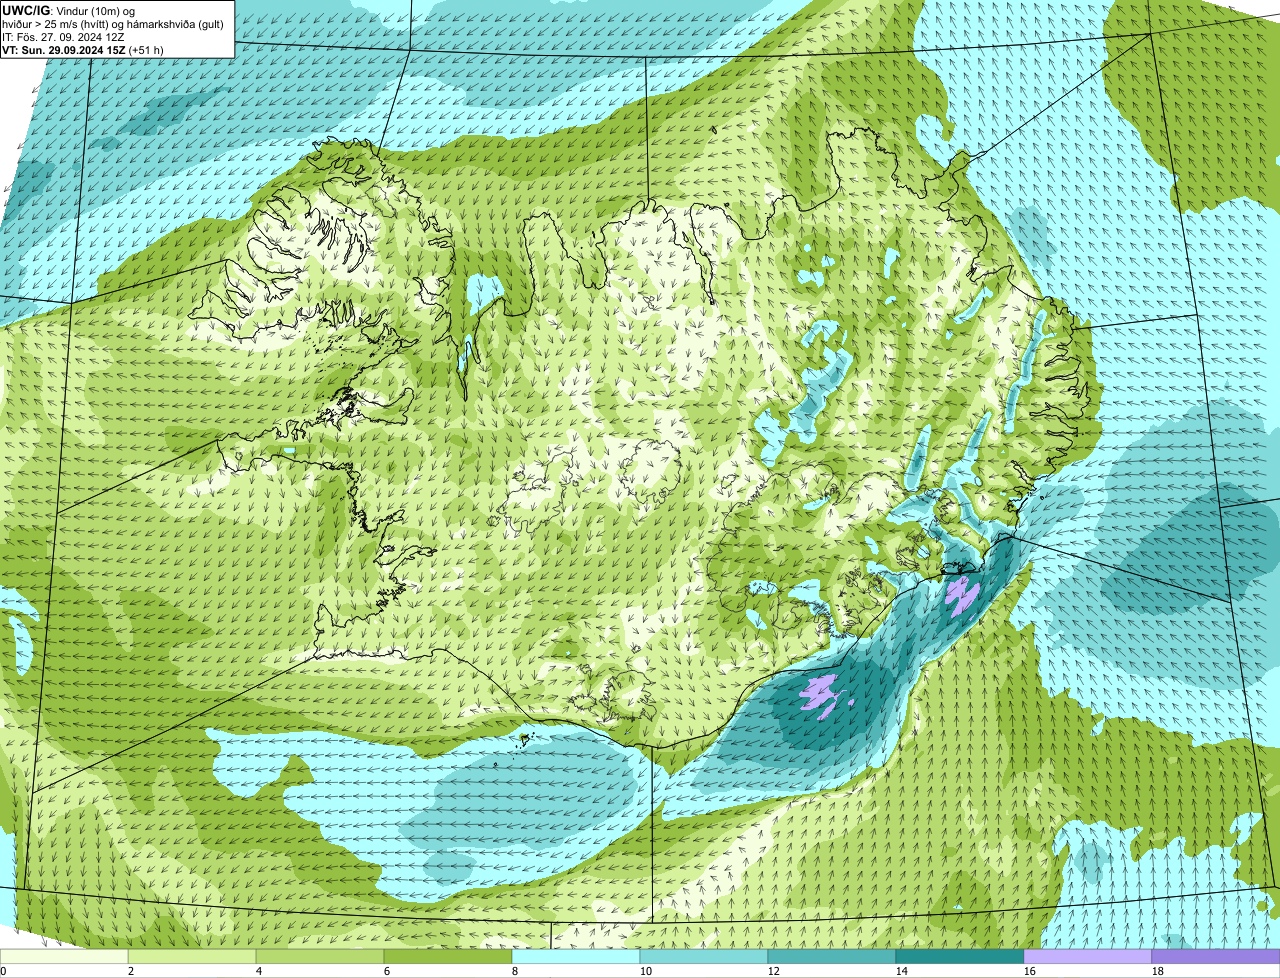Click the "UWC/IG: Vindur (10m) og" title line
The image size is (1280, 978).
click(x=70, y=10)
